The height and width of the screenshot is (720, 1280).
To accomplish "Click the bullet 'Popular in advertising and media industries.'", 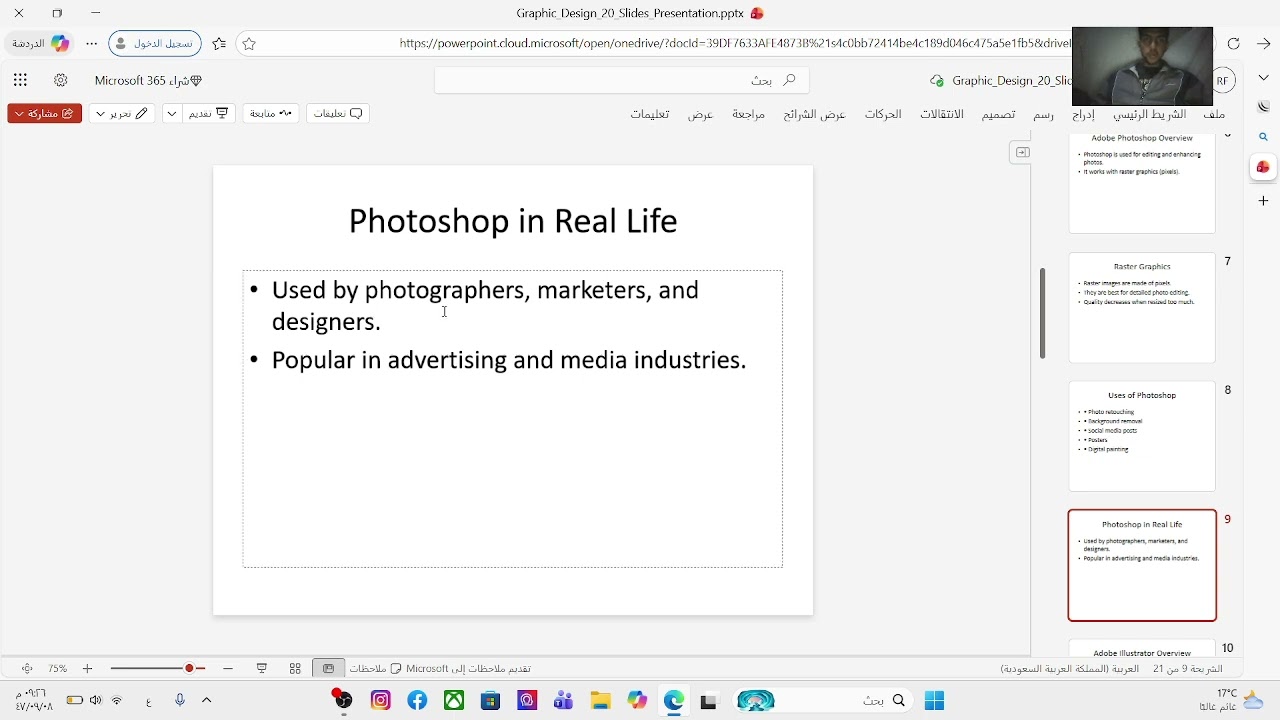I will point(509,360).
